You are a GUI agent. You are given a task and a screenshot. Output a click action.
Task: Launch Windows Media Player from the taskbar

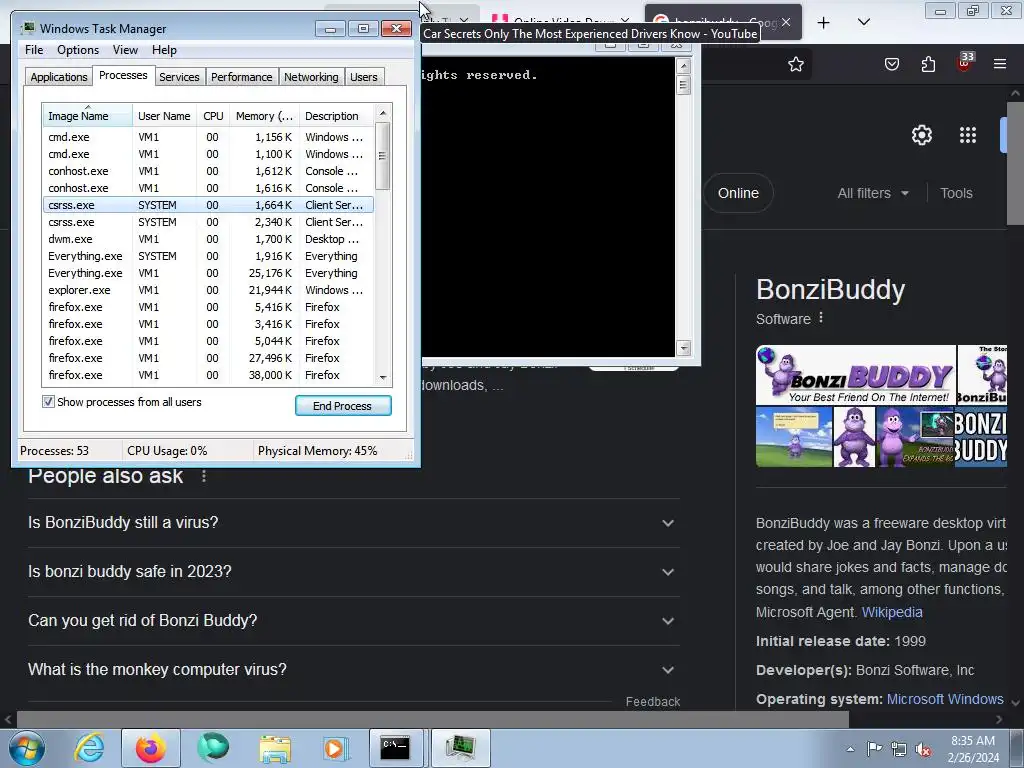pyautogui.click(x=336, y=748)
